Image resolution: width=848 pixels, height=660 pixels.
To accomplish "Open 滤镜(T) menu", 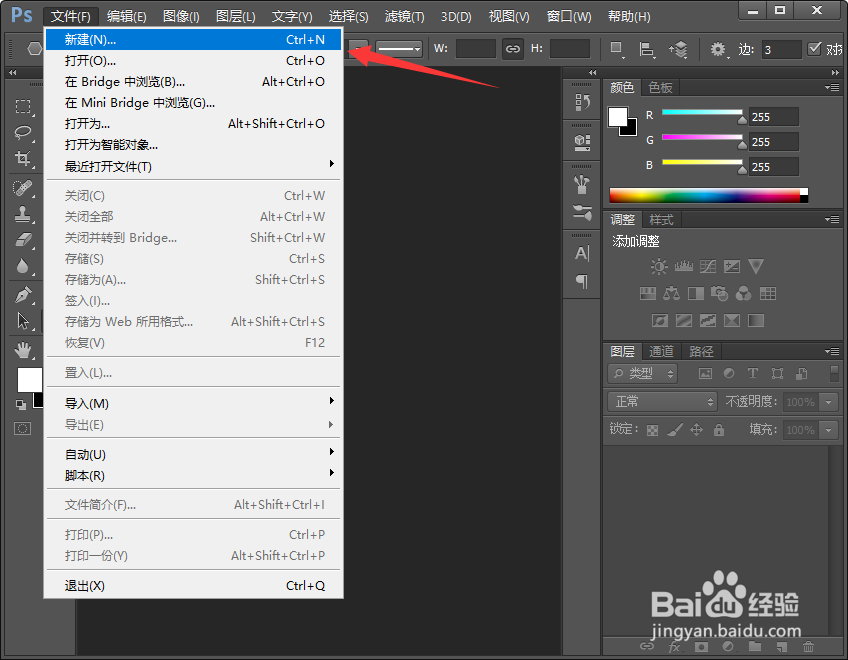I will [405, 16].
